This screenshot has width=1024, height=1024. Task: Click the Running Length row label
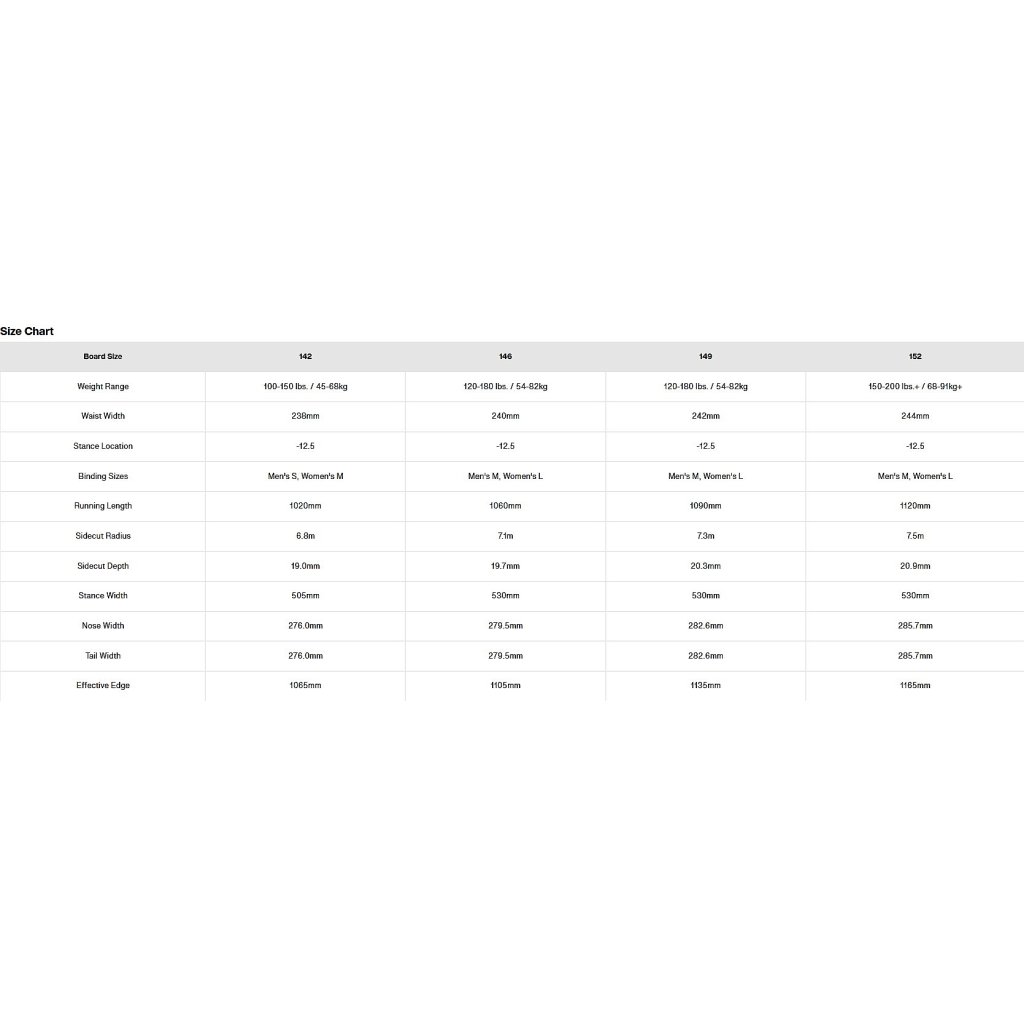coord(103,506)
